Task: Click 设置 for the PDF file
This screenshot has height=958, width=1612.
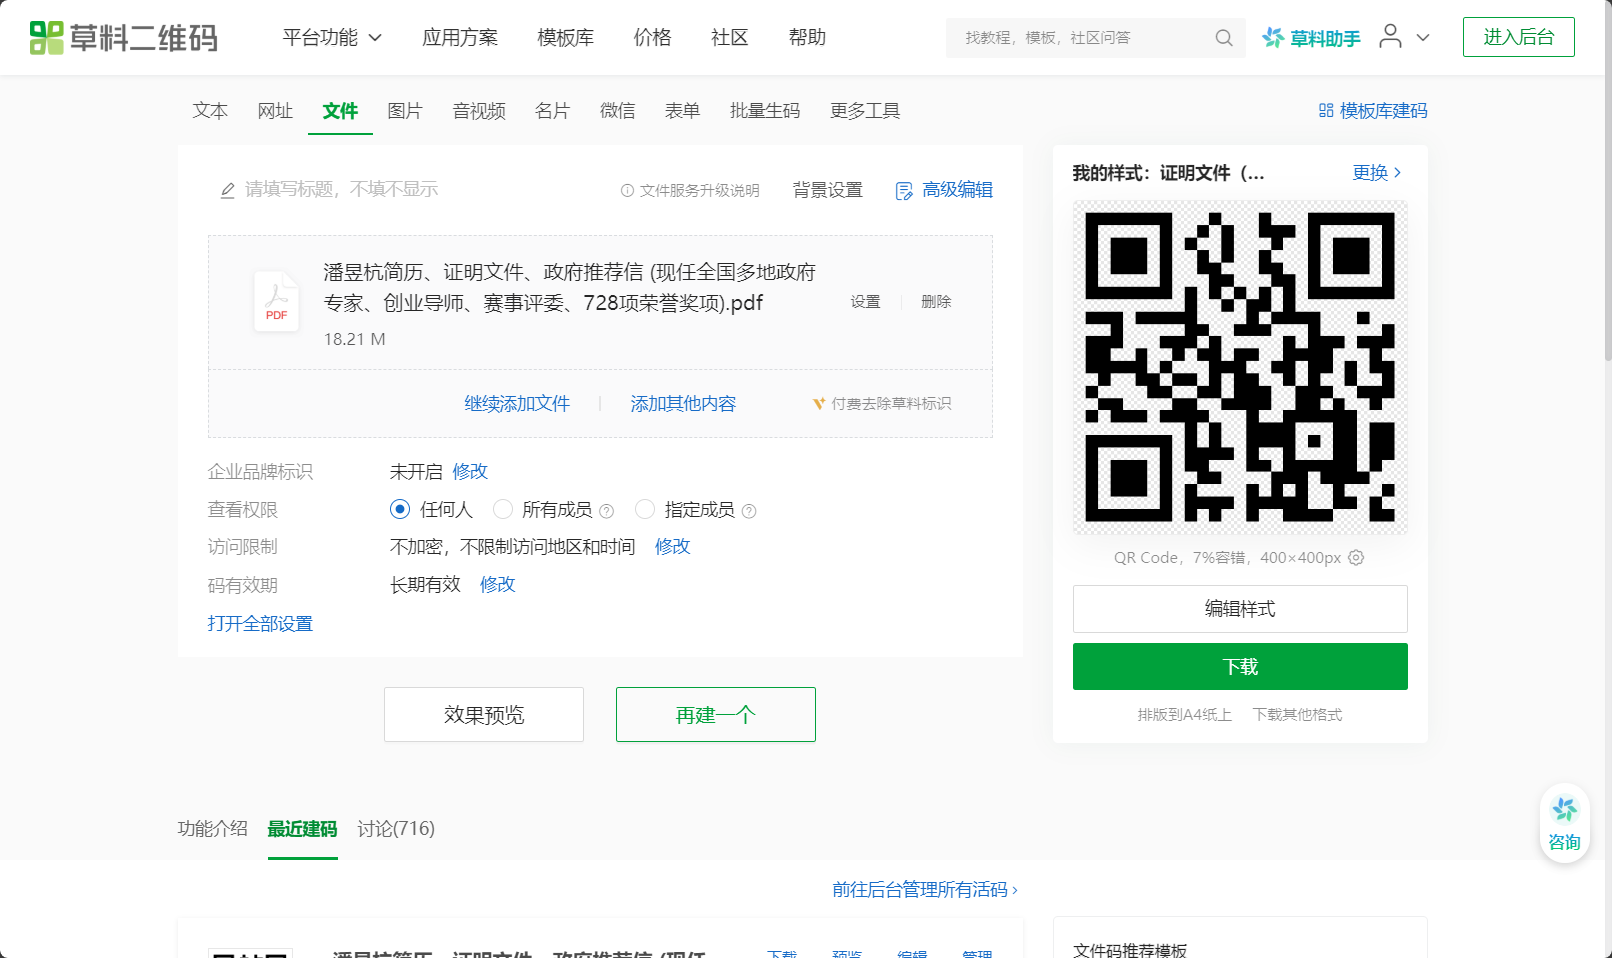Action: (x=866, y=302)
